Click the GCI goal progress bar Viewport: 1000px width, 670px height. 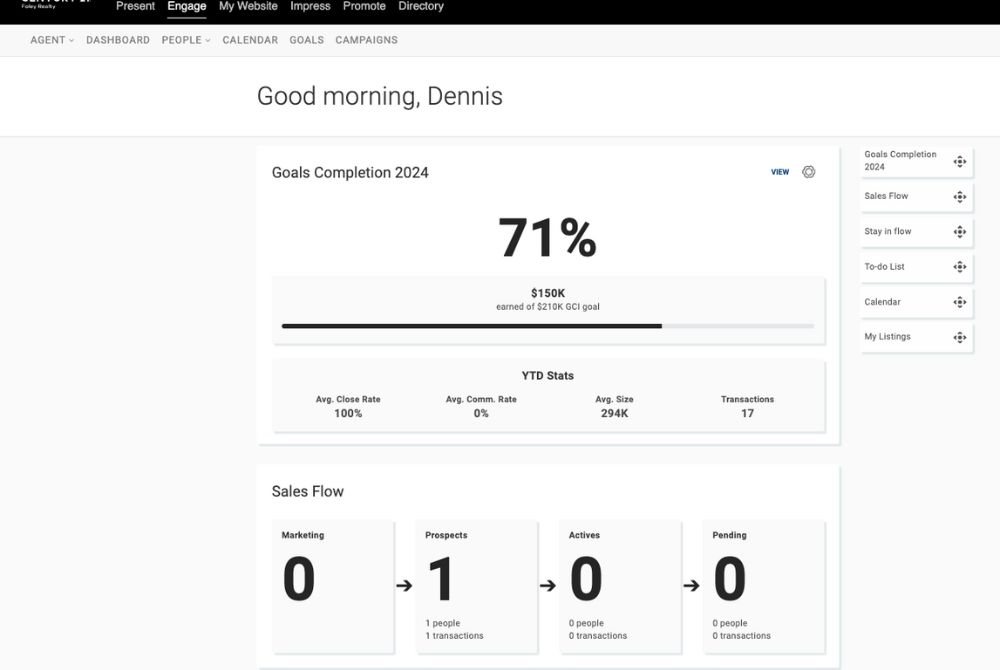click(x=547, y=326)
